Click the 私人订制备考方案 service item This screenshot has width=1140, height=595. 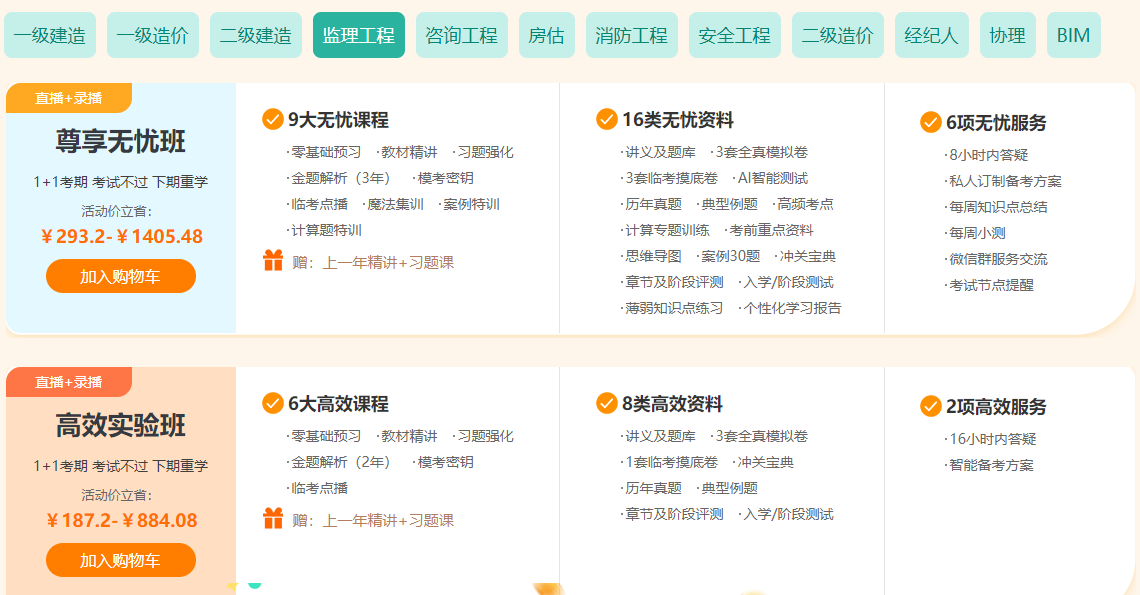point(1005,181)
